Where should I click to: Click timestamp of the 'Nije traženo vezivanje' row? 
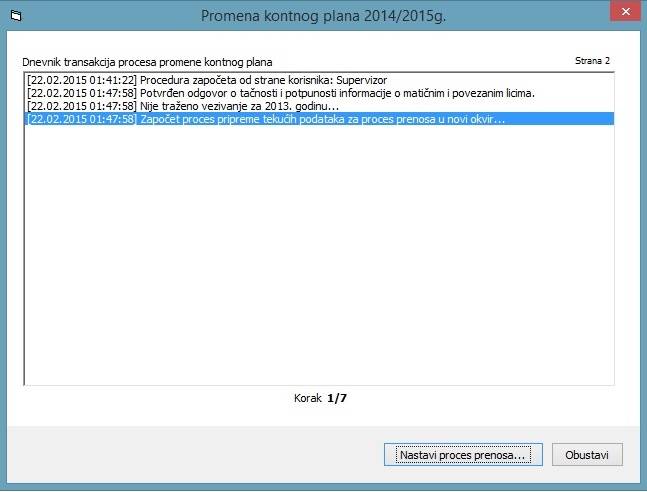click(82, 106)
